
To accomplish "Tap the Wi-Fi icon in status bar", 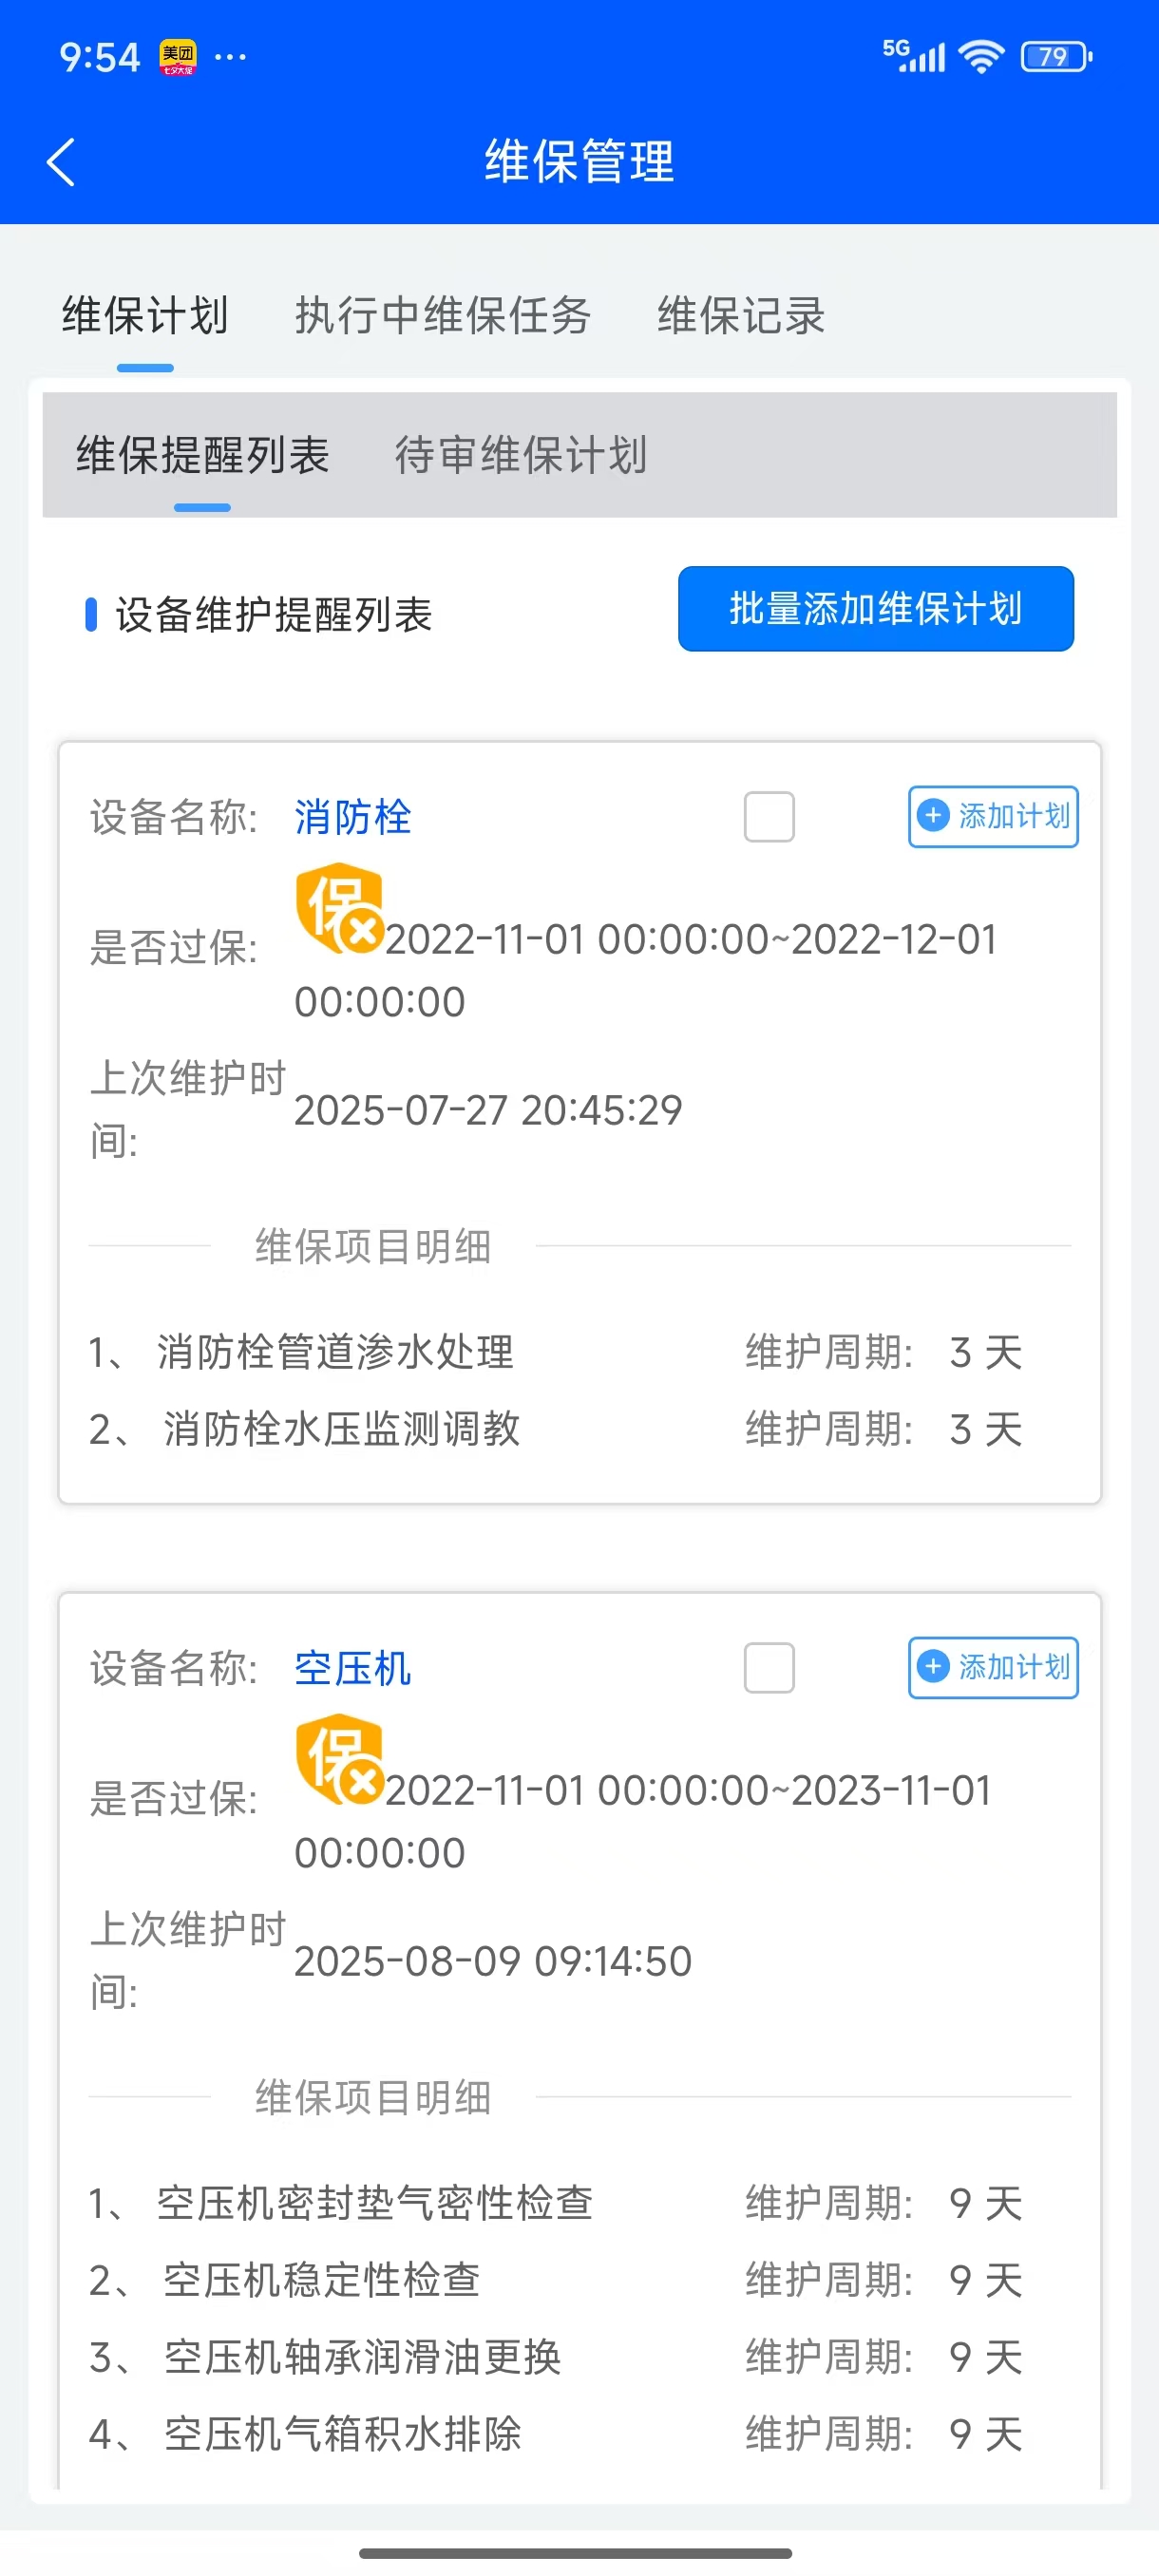I will pyautogui.click(x=981, y=57).
